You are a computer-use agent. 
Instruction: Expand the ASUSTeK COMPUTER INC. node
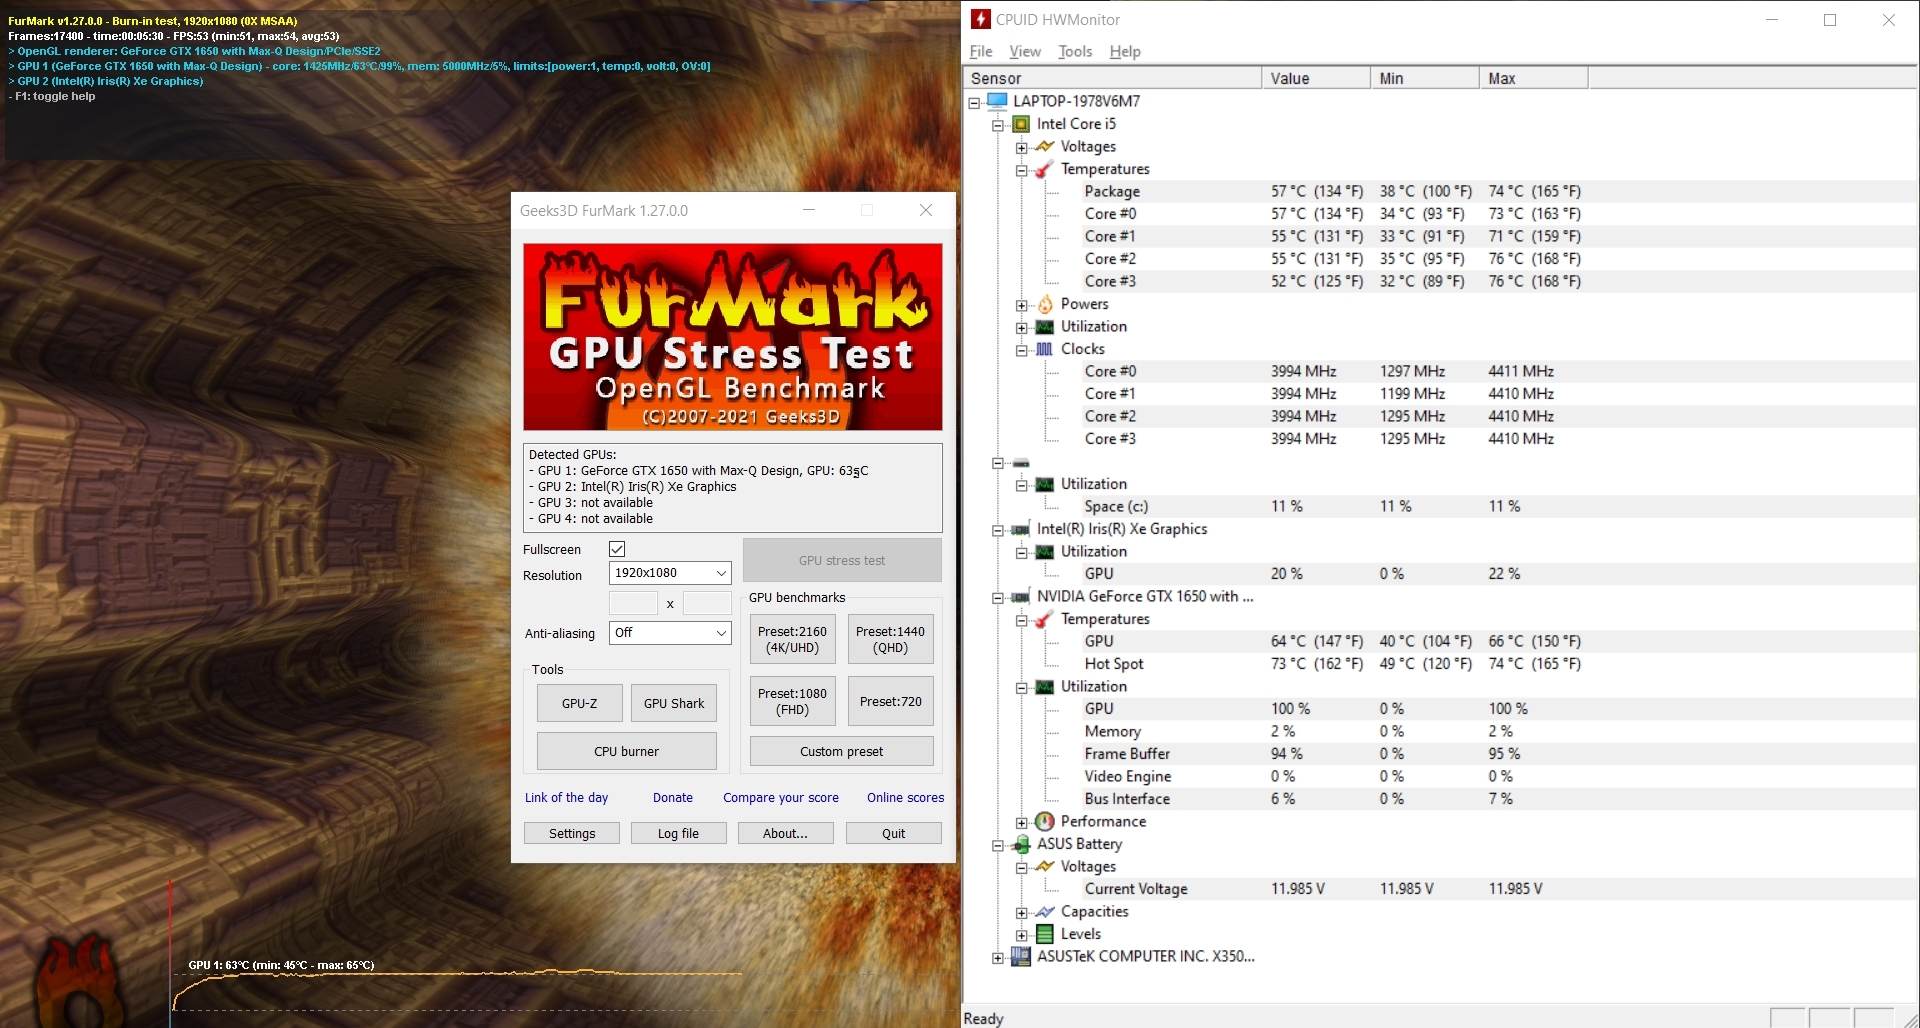click(x=998, y=957)
